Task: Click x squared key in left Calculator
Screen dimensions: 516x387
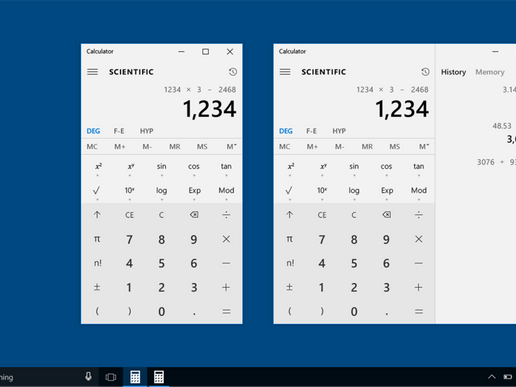Action: pyautogui.click(x=98, y=166)
